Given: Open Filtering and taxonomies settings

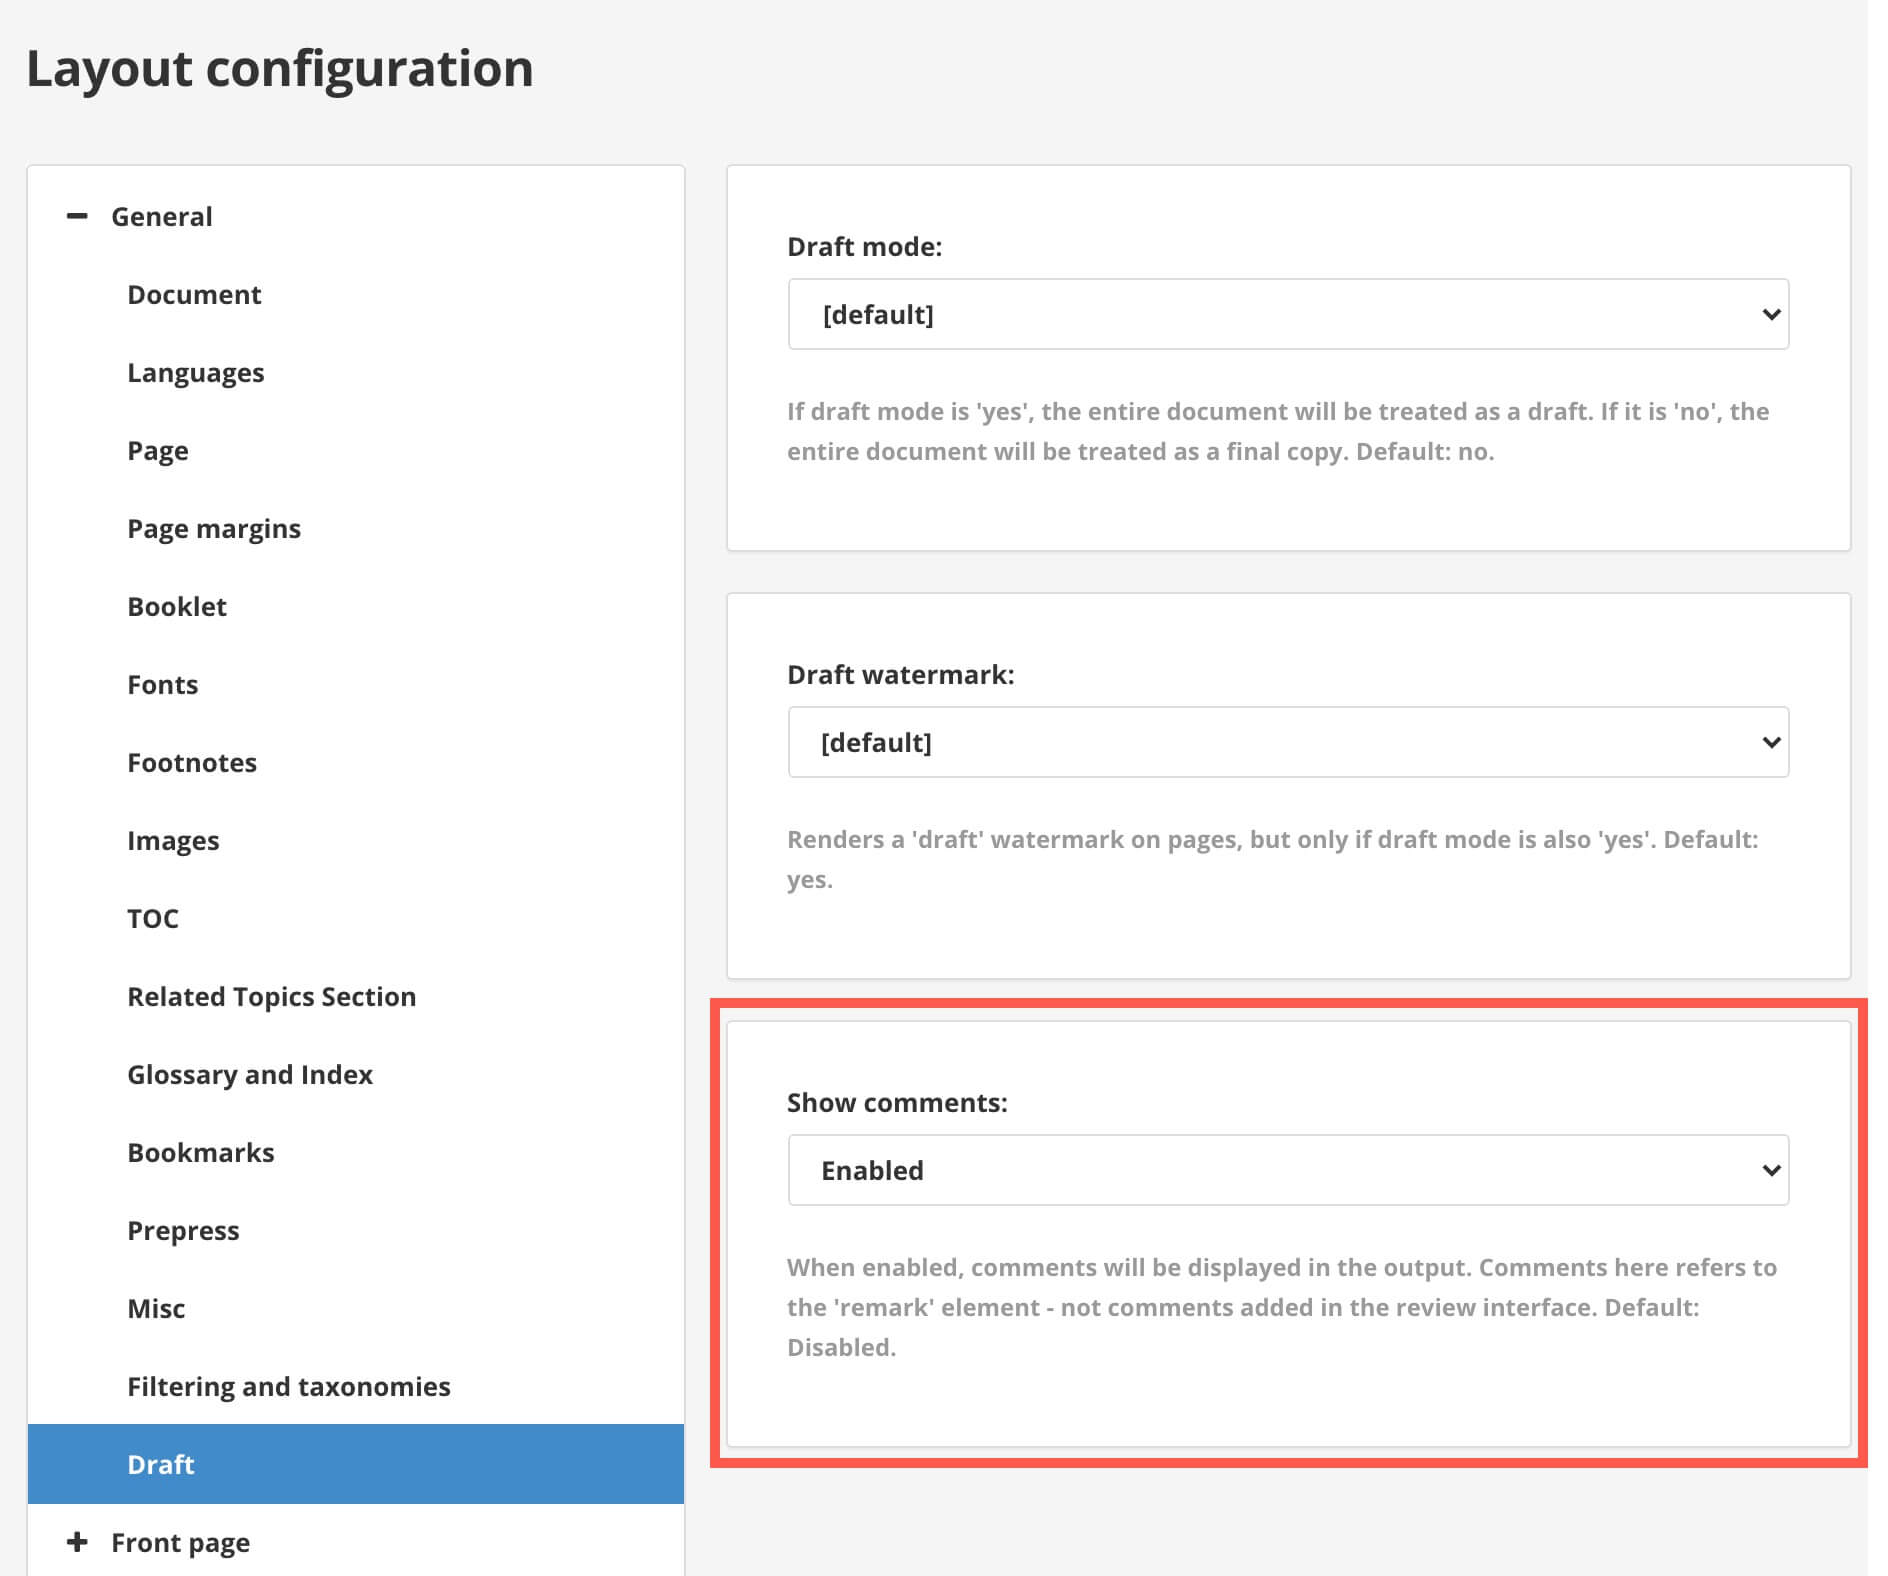Looking at the screenshot, I should (289, 1387).
